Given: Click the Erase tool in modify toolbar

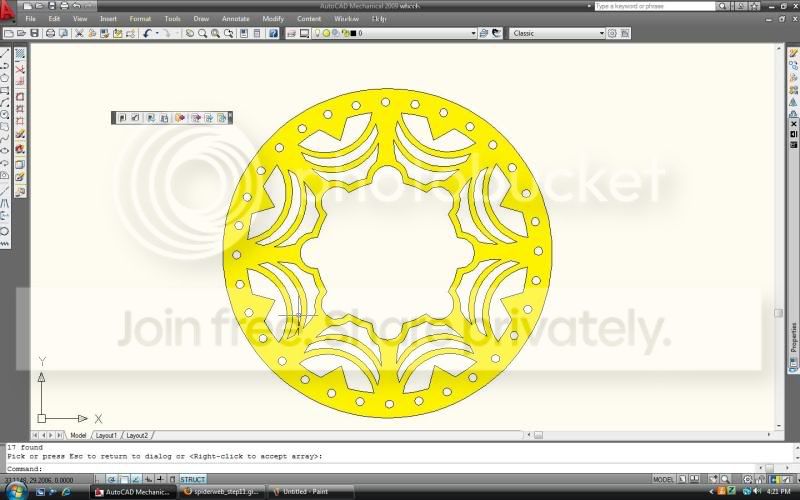Looking at the screenshot, I should (20, 69).
